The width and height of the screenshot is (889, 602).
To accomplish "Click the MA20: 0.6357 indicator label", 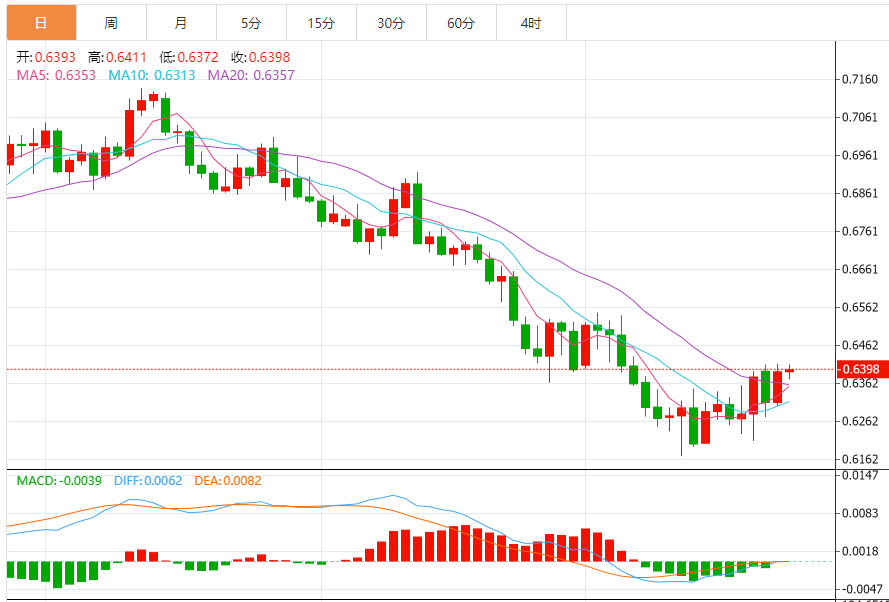I will [251, 75].
